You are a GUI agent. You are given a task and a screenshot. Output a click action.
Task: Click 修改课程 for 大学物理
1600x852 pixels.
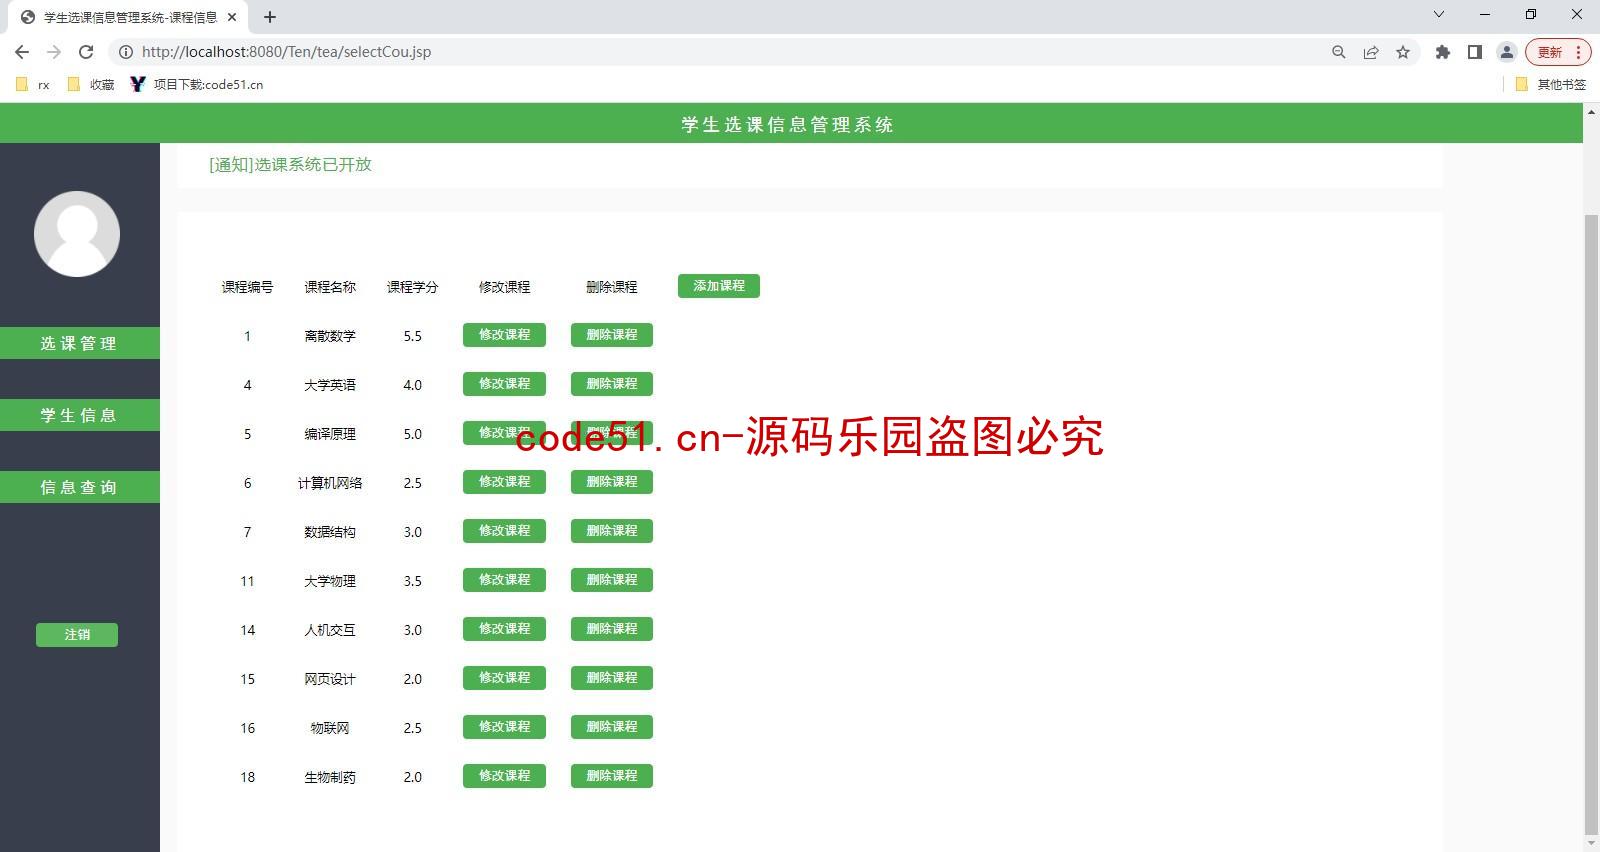[504, 580]
